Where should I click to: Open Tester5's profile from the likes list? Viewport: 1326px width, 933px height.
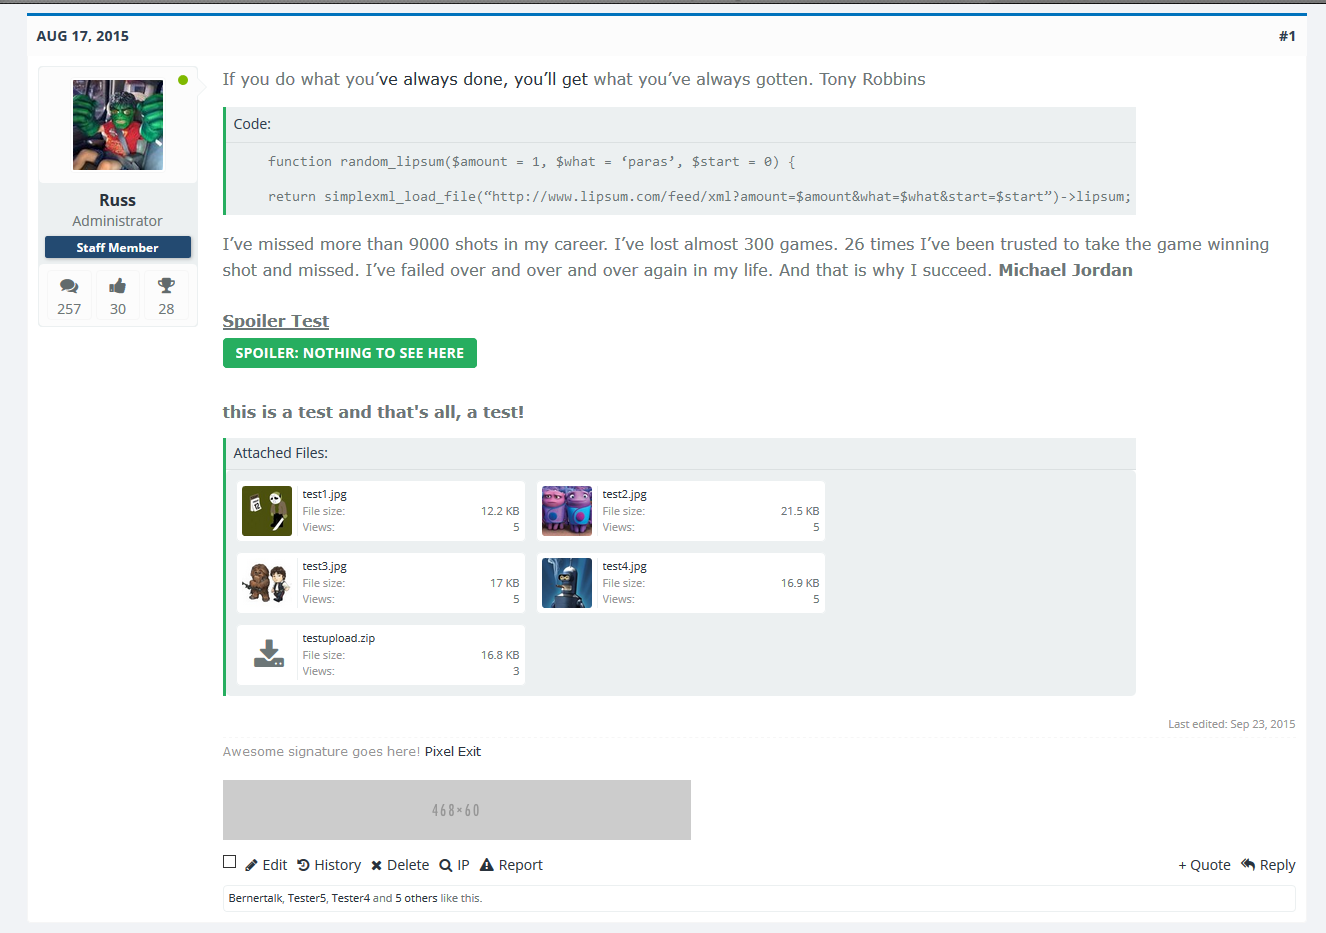pos(307,898)
